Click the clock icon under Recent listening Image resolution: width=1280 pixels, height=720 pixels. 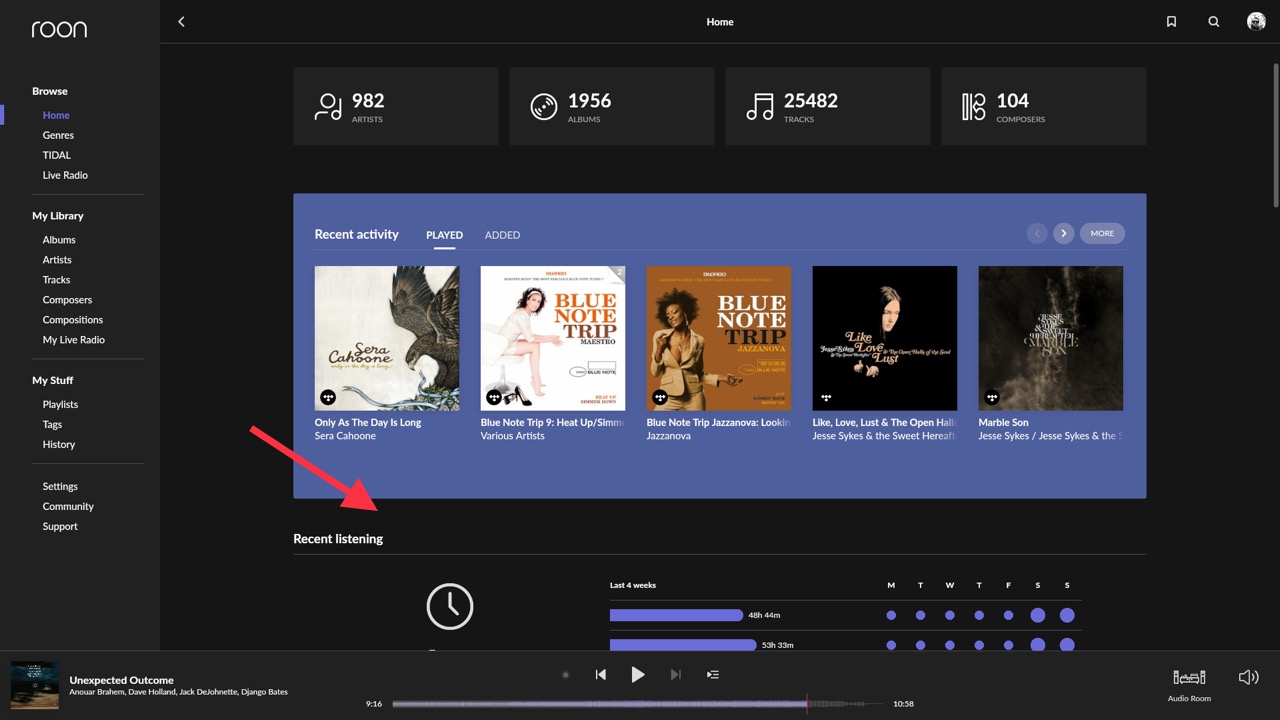tap(450, 606)
